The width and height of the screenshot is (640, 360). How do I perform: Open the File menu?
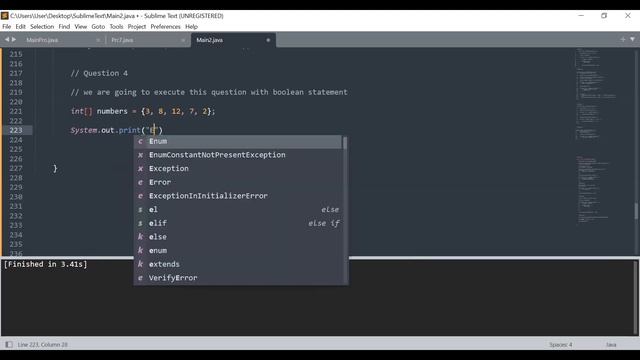coord(7,27)
